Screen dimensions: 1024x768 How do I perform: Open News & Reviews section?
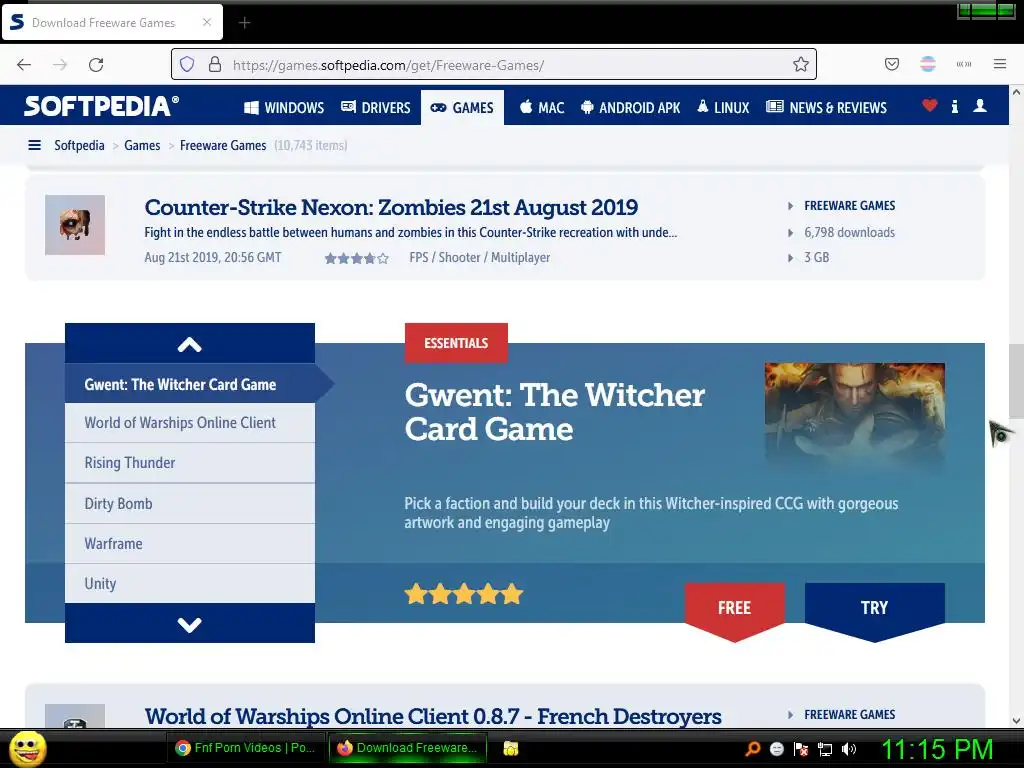click(x=827, y=108)
